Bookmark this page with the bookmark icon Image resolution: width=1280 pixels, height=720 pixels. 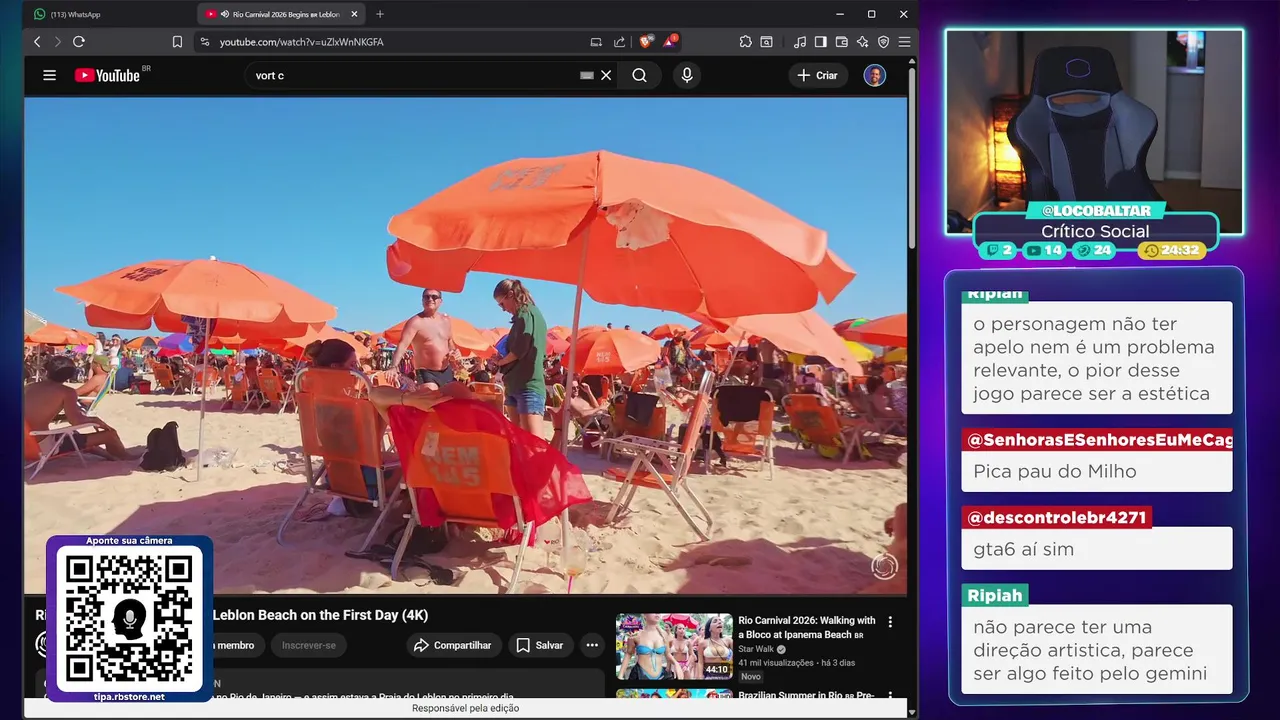[x=177, y=42]
